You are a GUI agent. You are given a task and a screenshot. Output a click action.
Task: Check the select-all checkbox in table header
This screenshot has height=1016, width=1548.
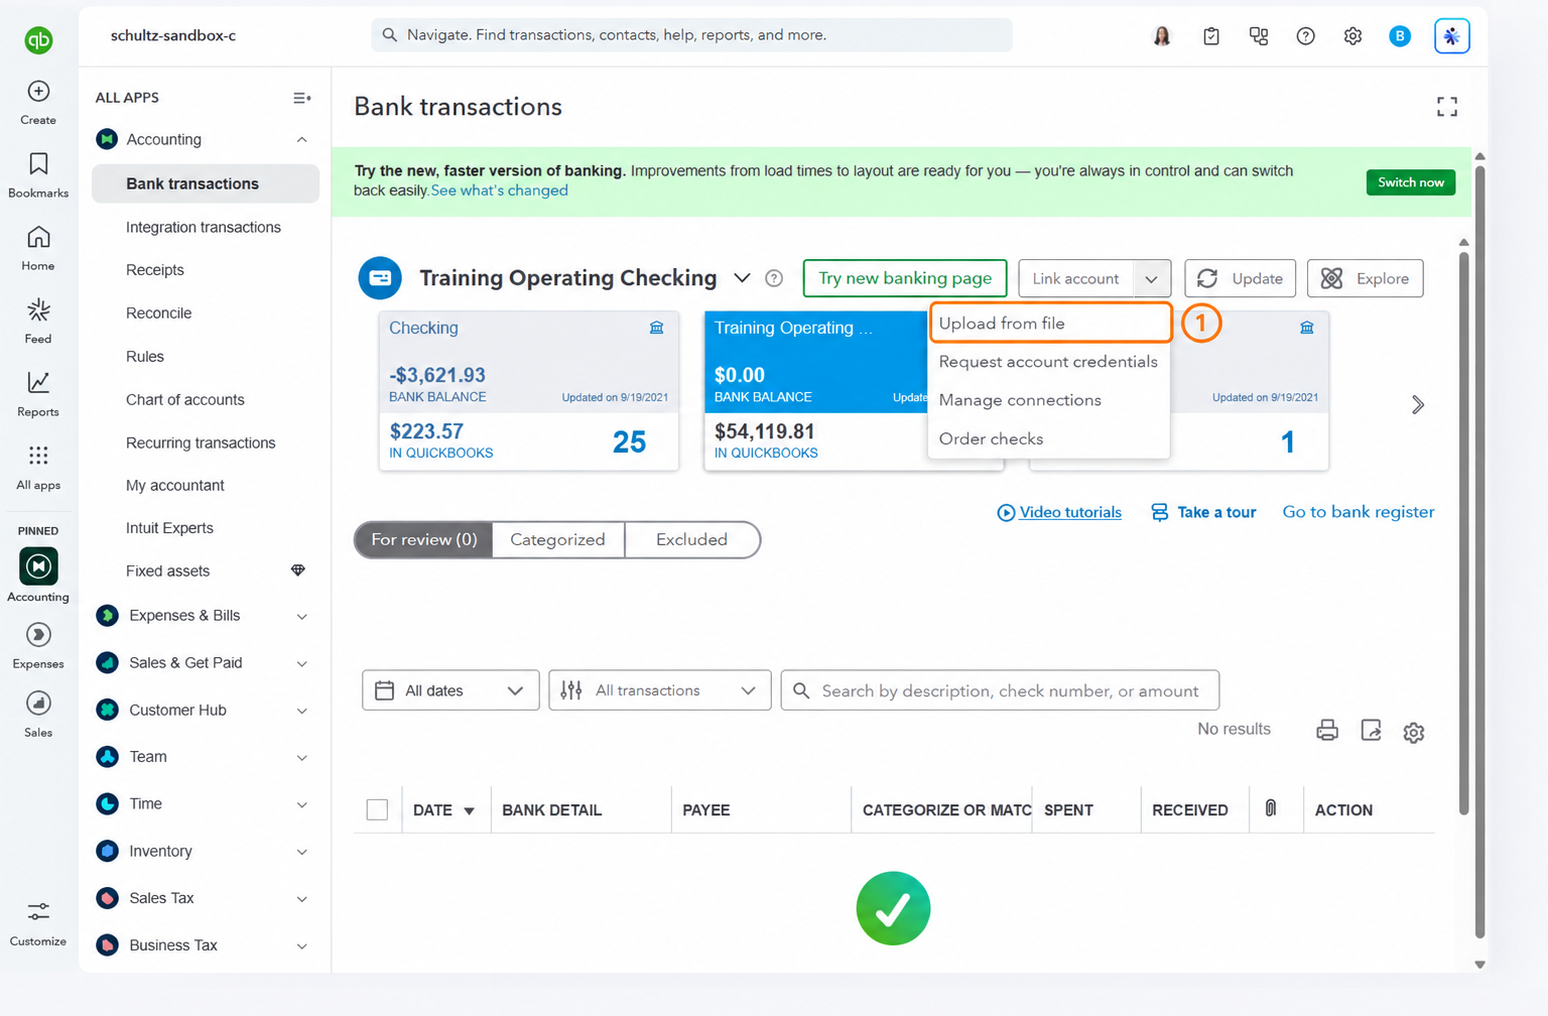(x=377, y=810)
